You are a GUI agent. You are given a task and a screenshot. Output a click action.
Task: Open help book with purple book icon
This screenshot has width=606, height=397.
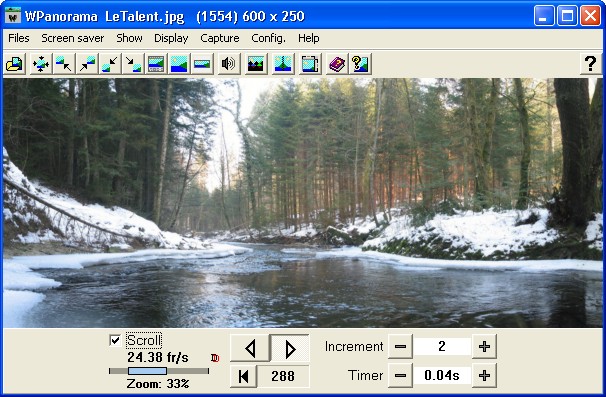337,64
